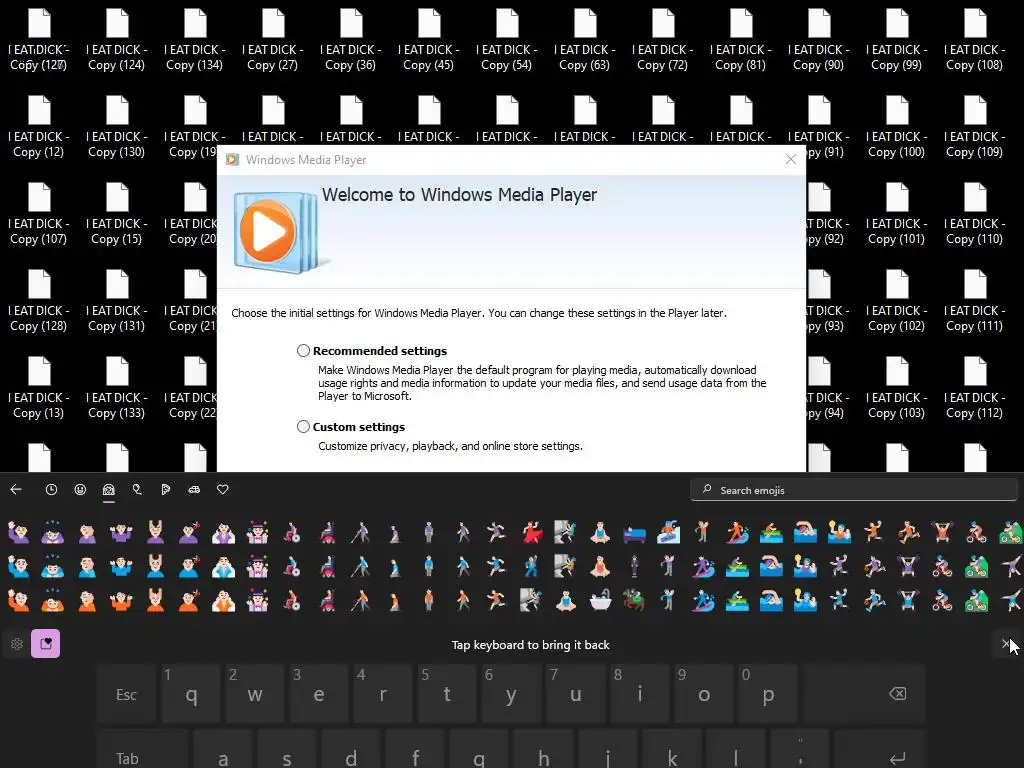Select the people emoji category tab

108,489
